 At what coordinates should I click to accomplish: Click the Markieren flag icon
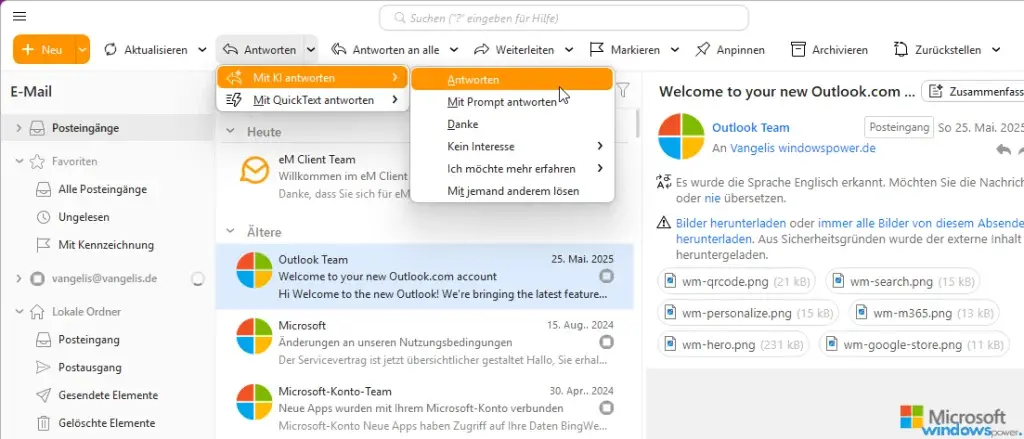tap(596, 50)
